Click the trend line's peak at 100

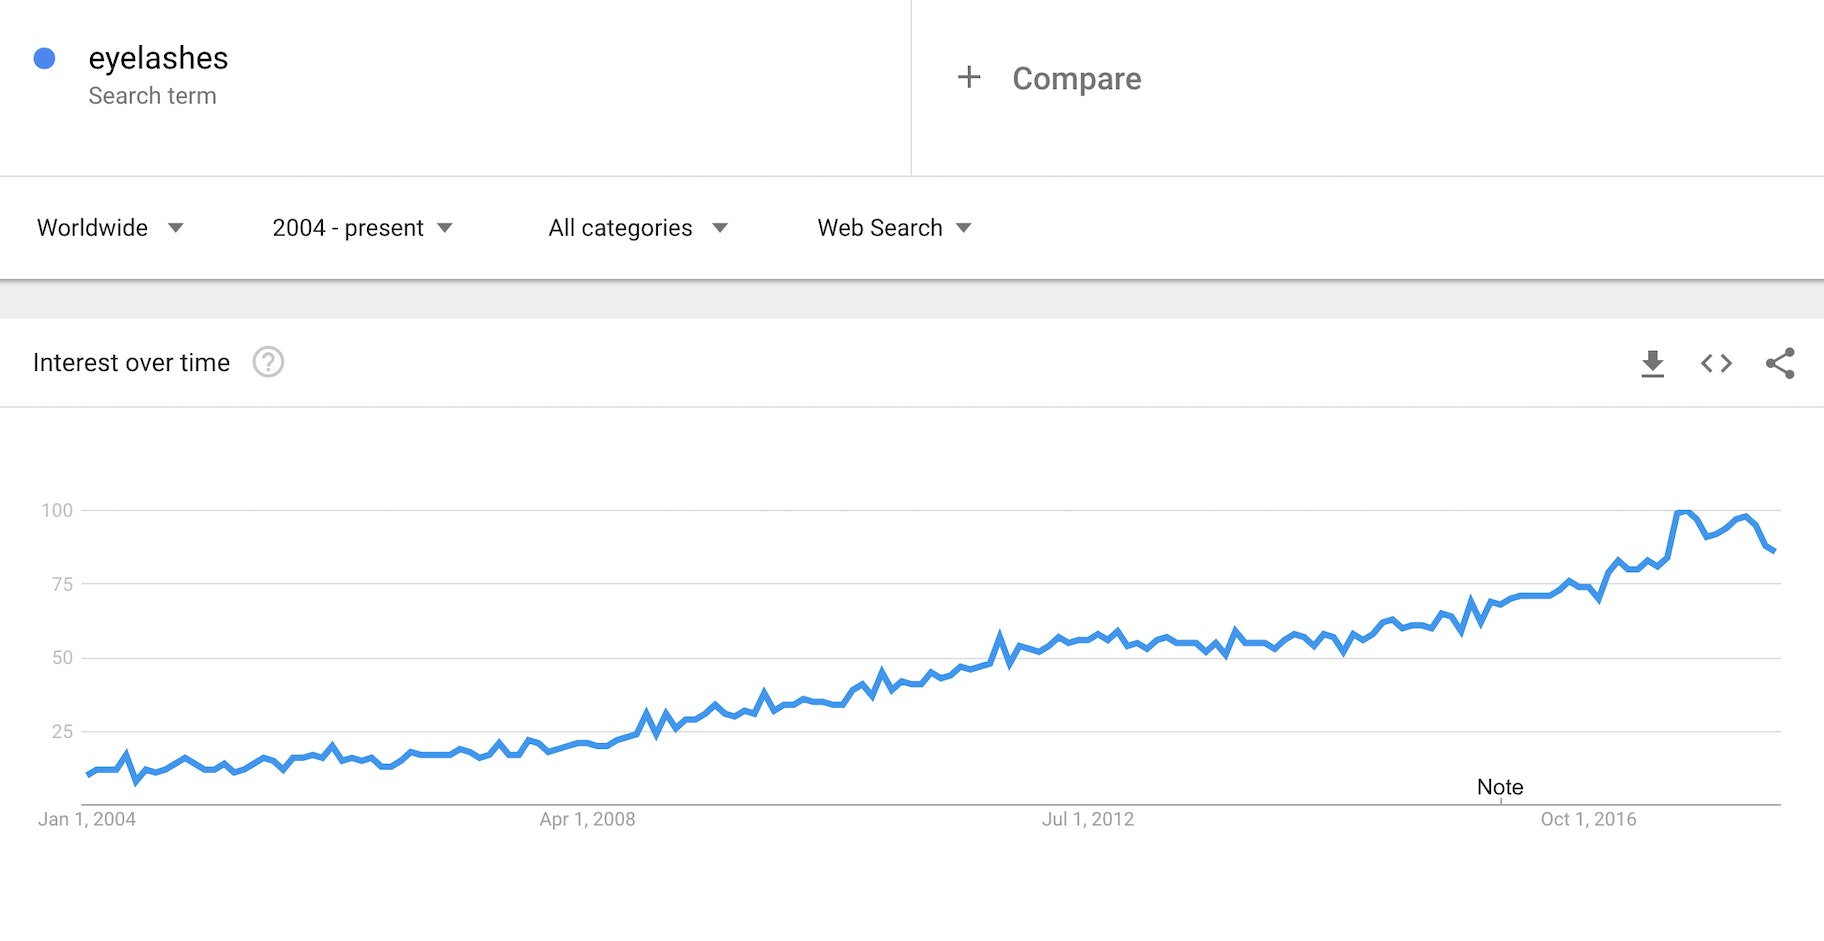1683,512
